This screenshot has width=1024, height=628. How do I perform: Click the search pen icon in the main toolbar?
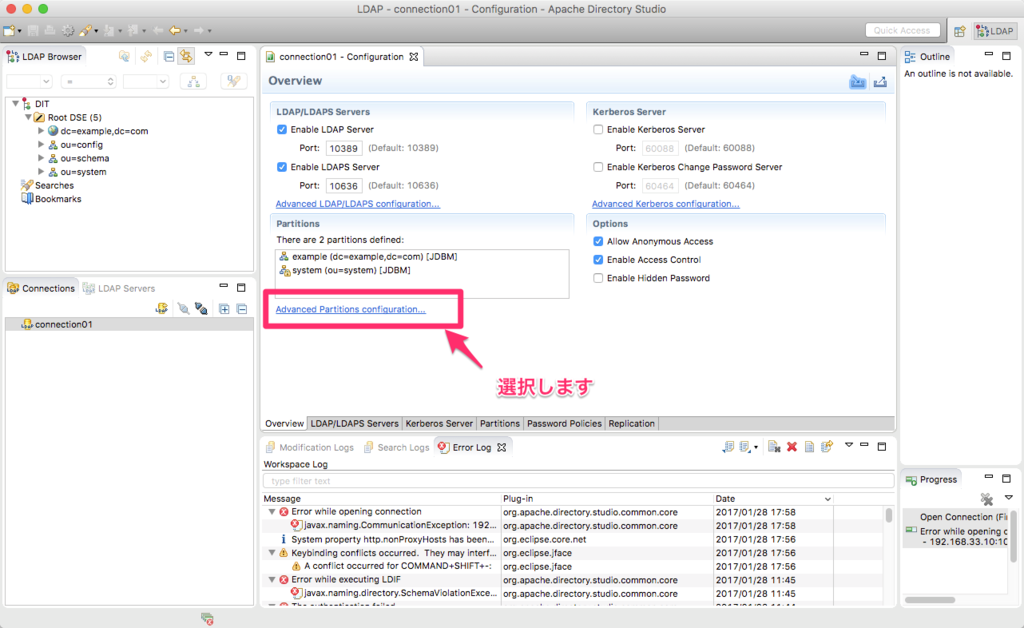click(x=86, y=31)
